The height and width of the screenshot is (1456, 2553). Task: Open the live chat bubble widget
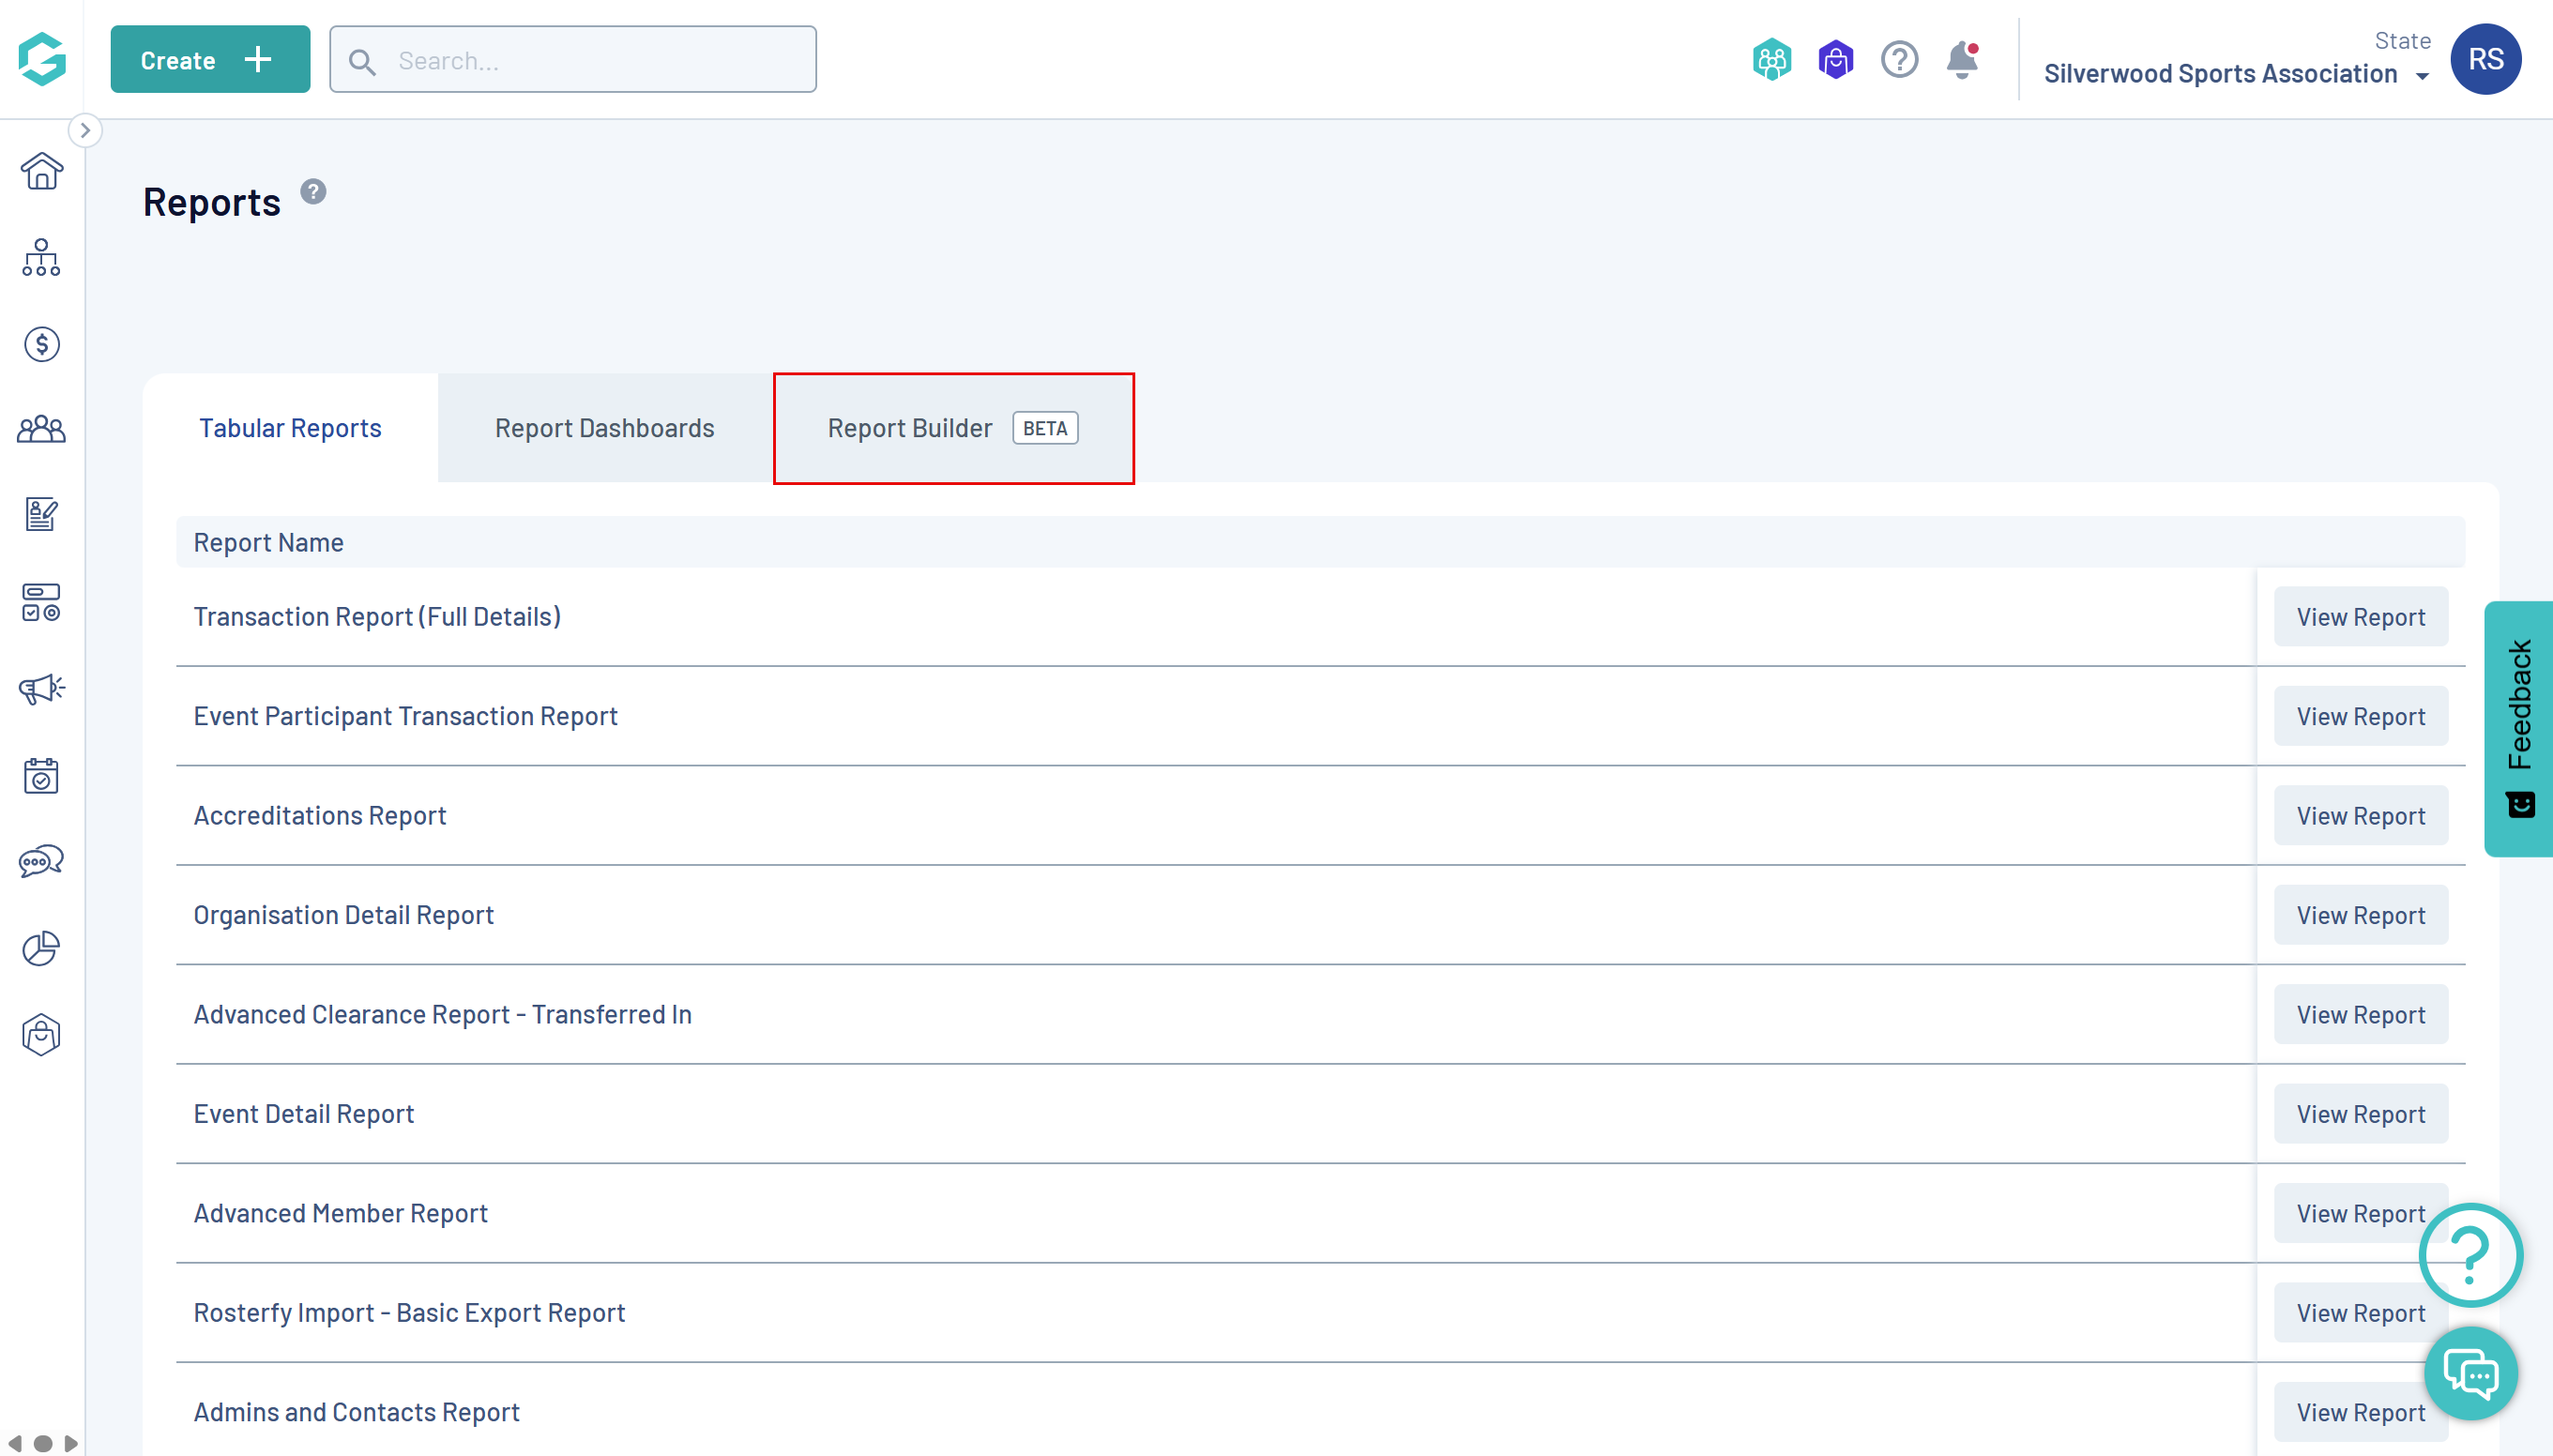[x=2470, y=1374]
